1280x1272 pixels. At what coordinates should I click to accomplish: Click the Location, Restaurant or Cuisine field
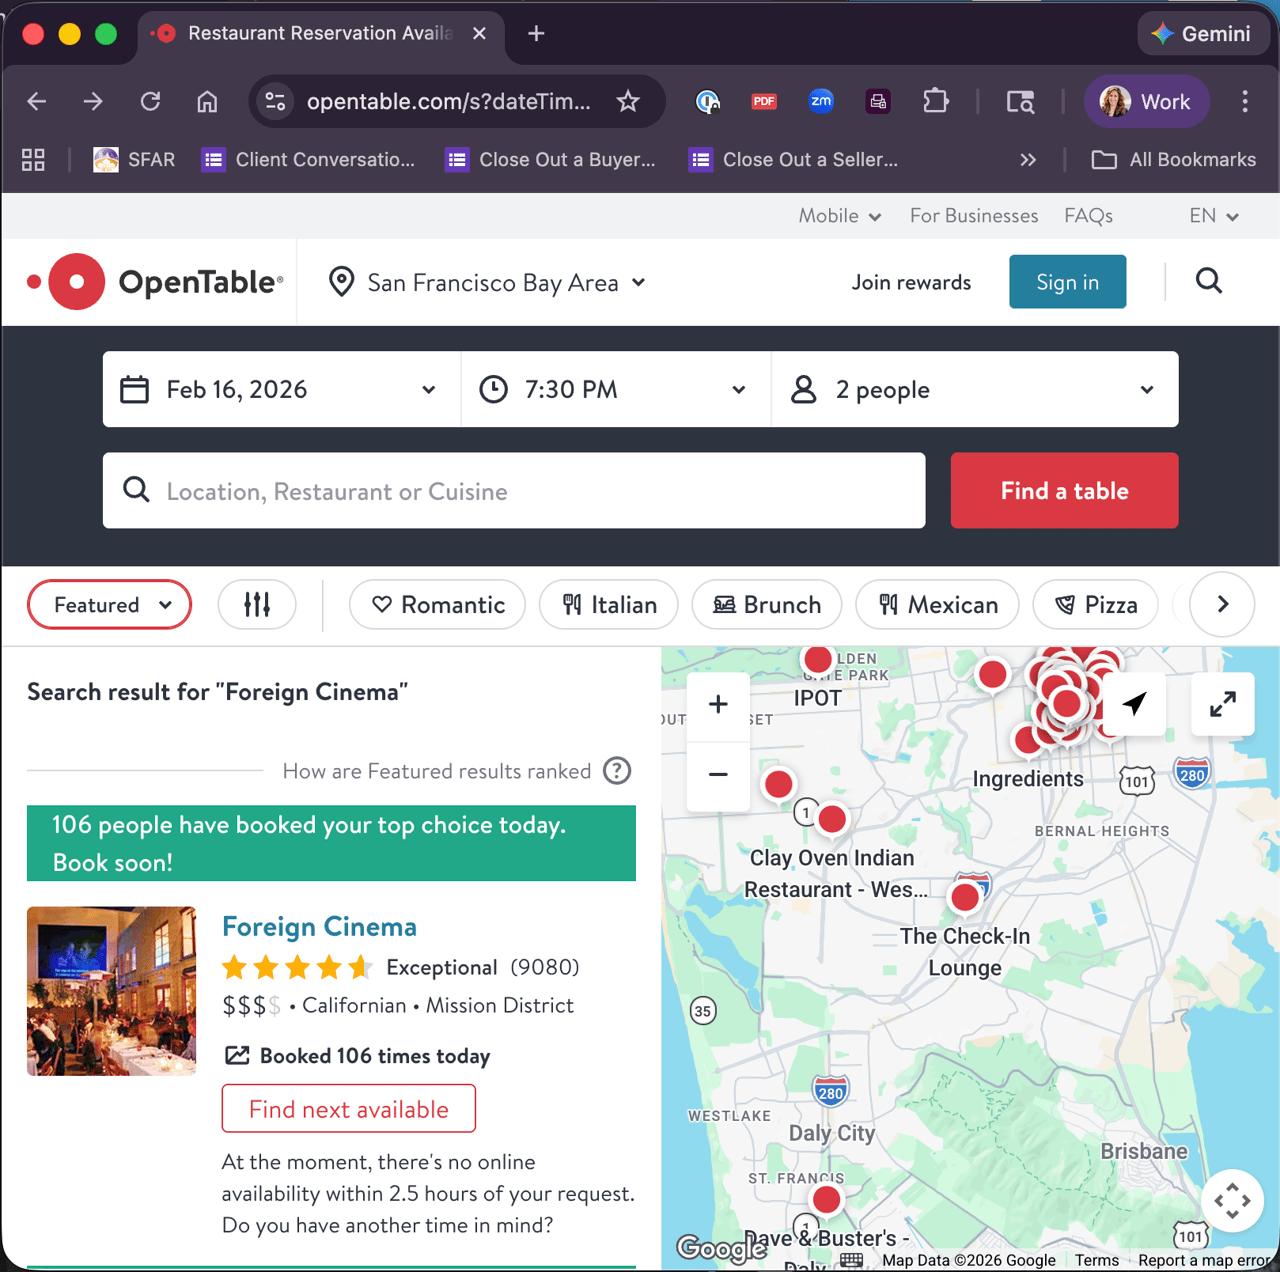[514, 491]
